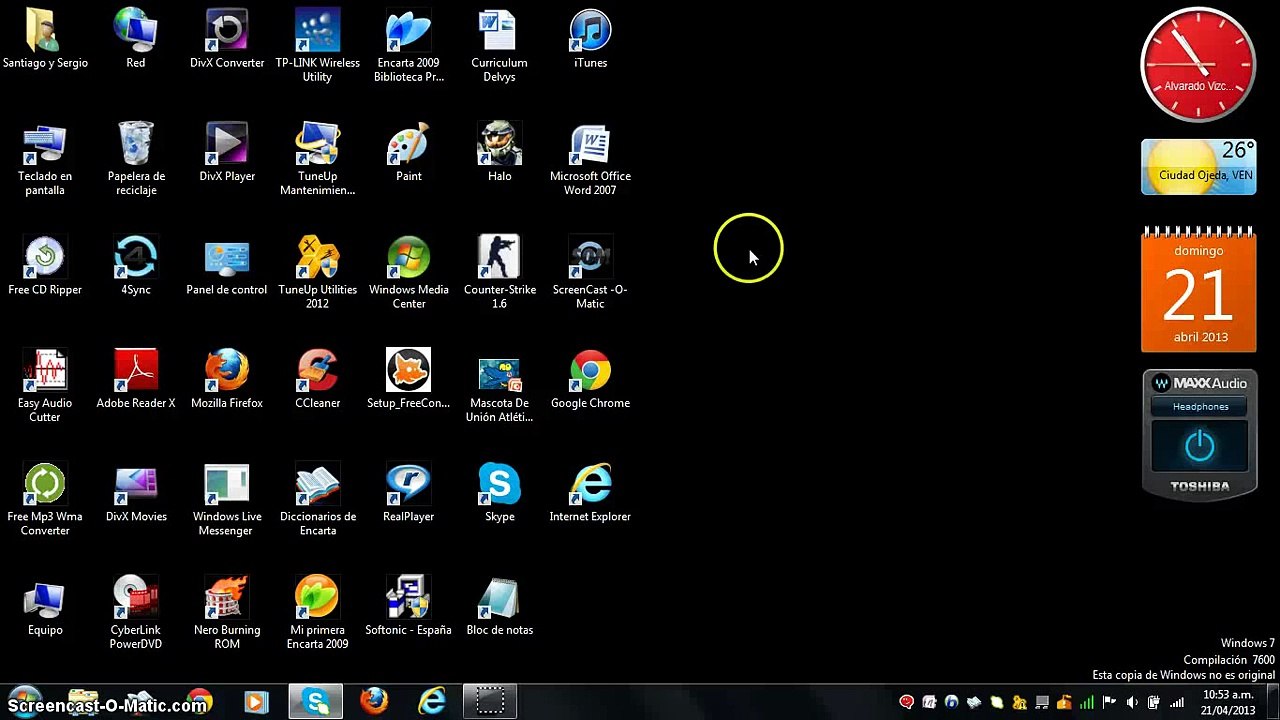Open Diccionarios de Encarta
The height and width of the screenshot is (720, 1280).
318,500
